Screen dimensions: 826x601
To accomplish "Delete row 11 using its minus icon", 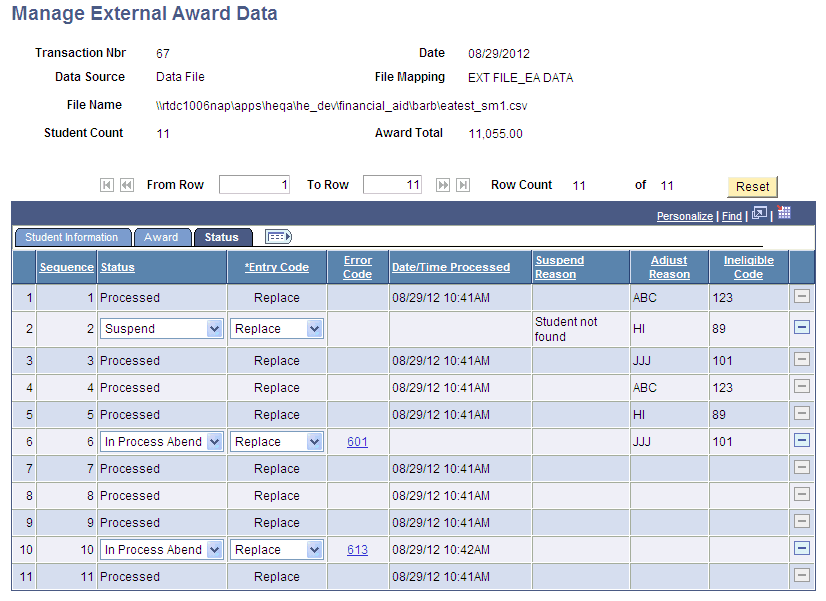I will 803,576.
